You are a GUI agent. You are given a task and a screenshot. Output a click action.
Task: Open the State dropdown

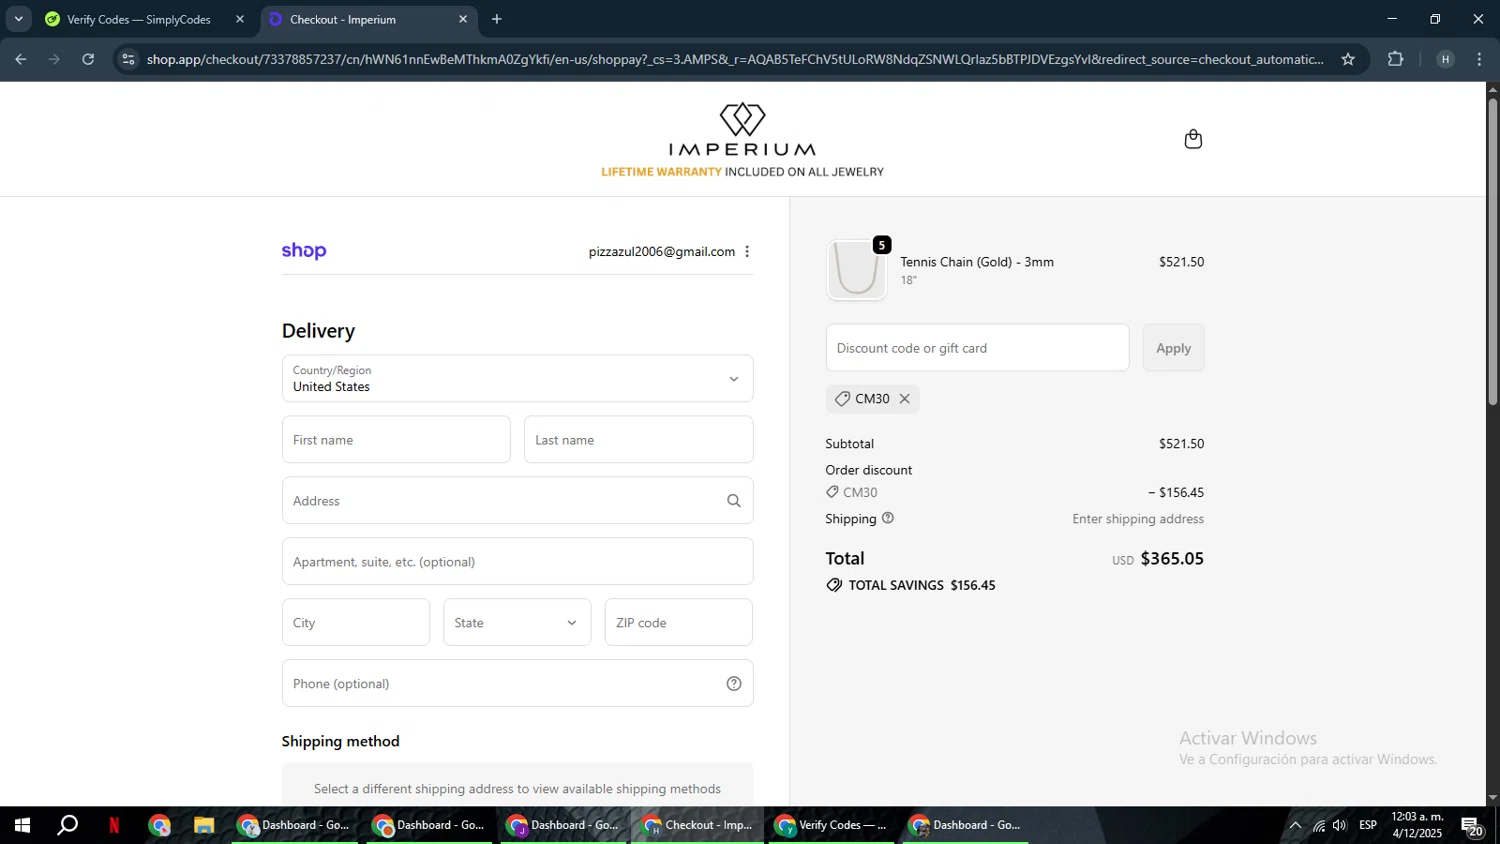[517, 623]
